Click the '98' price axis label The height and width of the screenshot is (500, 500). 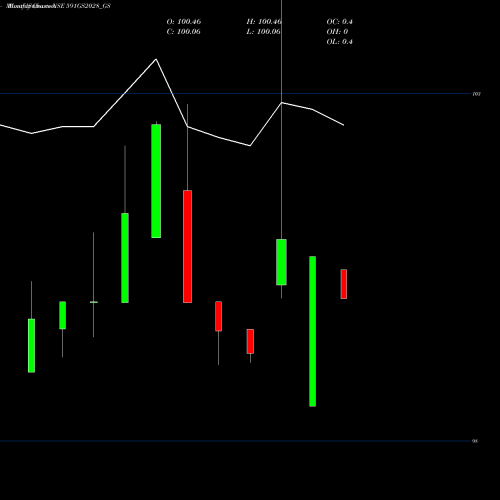475,441
